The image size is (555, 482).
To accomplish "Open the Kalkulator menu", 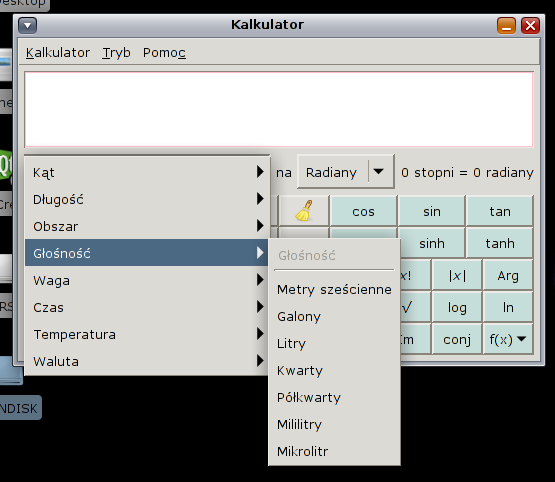I will click(58, 53).
